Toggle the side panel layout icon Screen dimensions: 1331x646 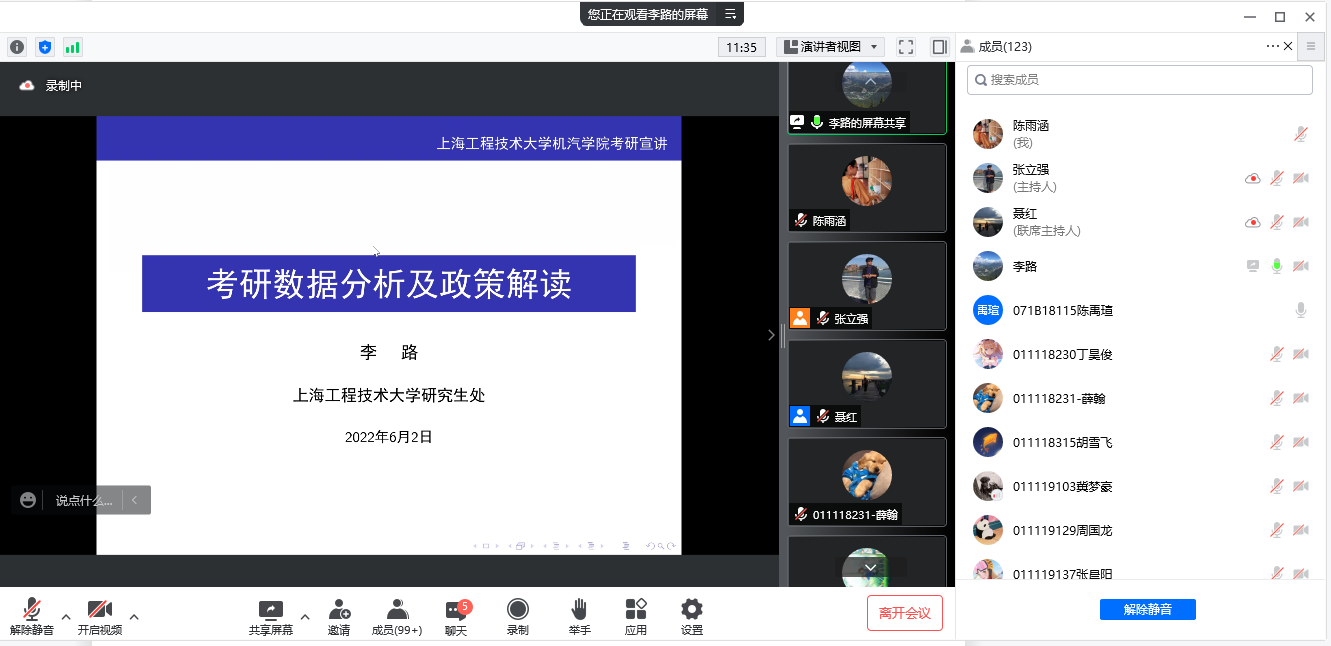[x=939, y=47]
